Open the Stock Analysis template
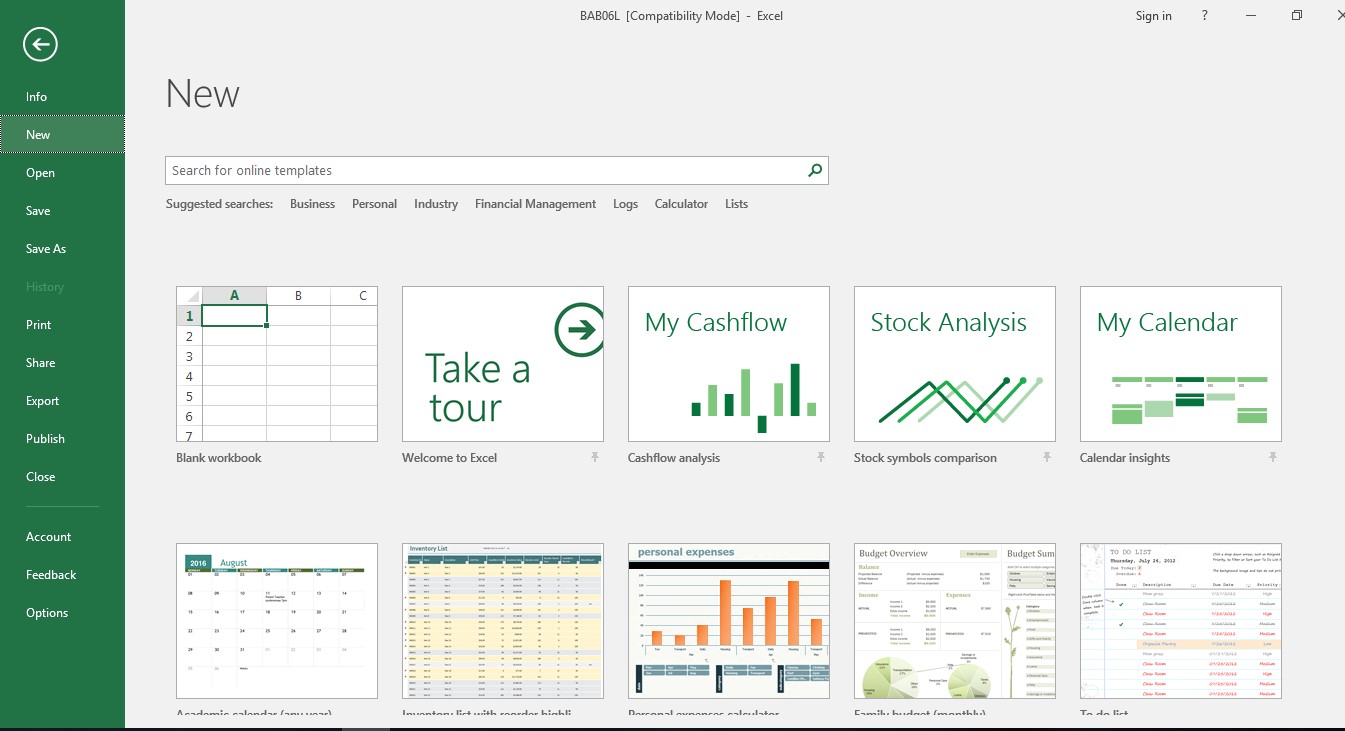 coord(955,364)
